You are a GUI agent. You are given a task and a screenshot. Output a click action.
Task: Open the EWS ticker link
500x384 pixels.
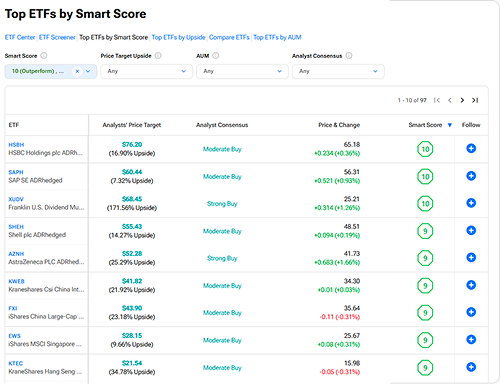14,336
